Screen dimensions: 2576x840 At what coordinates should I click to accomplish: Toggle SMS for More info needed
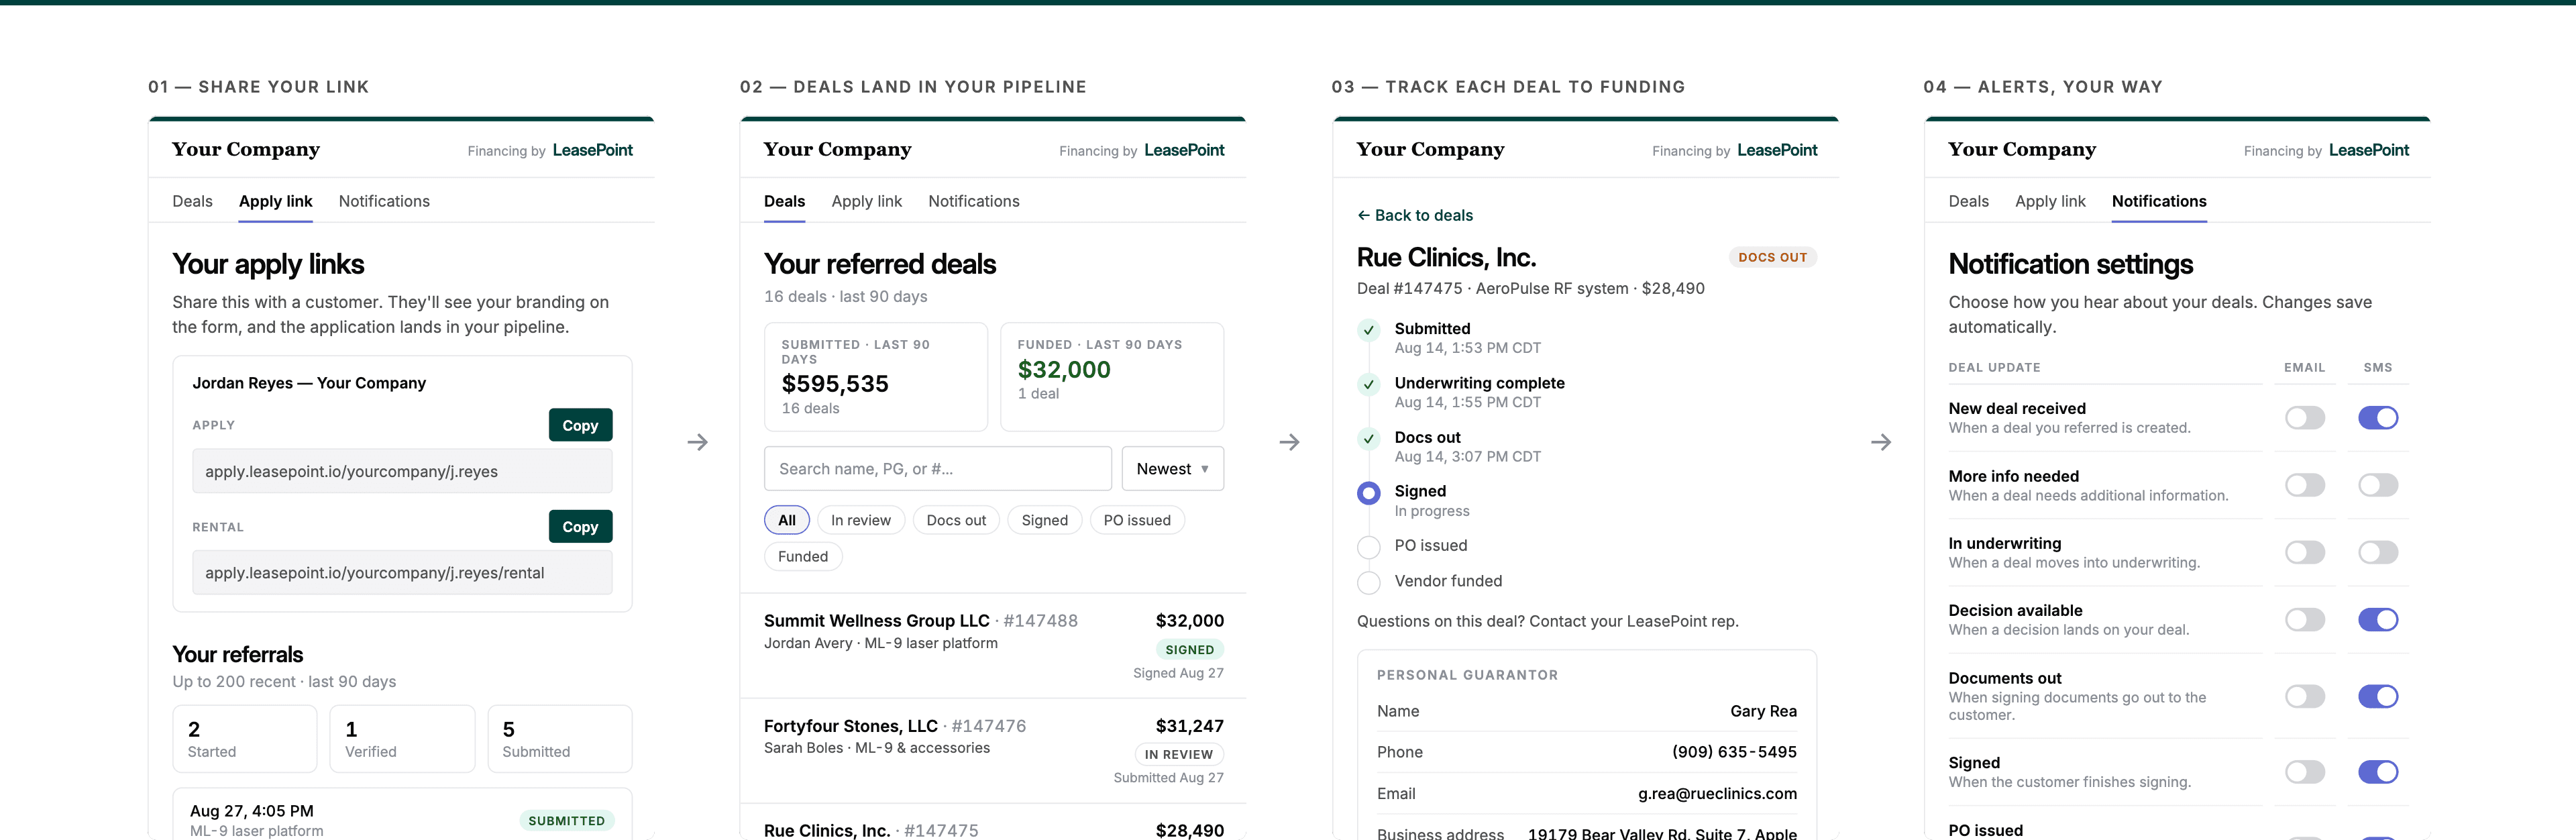tap(2378, 485)
